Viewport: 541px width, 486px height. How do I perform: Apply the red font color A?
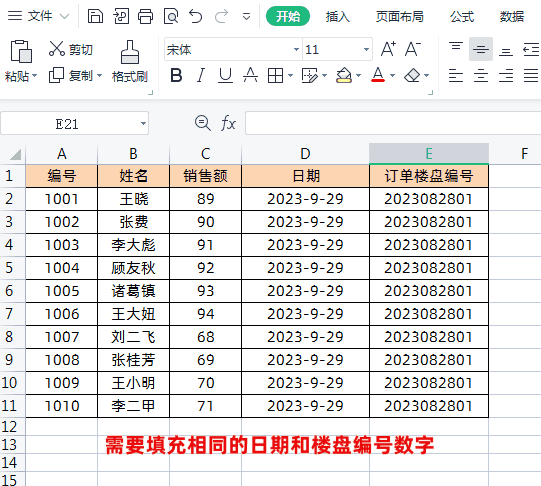tap(378, 75)
